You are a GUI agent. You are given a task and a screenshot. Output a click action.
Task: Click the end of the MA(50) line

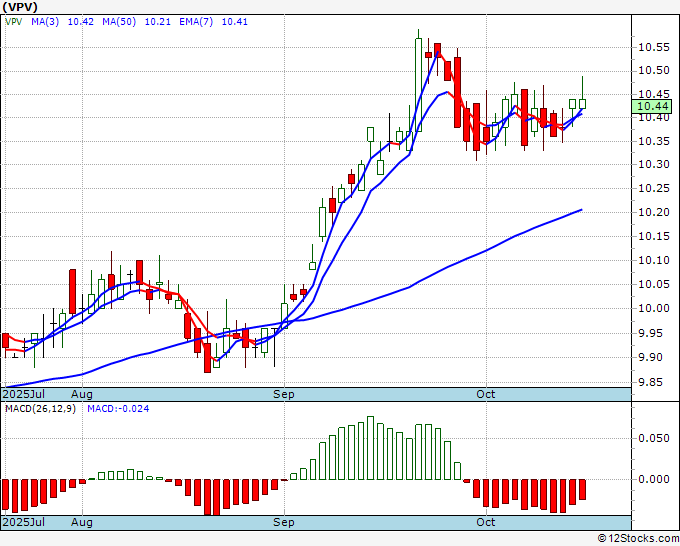(582, 210)
